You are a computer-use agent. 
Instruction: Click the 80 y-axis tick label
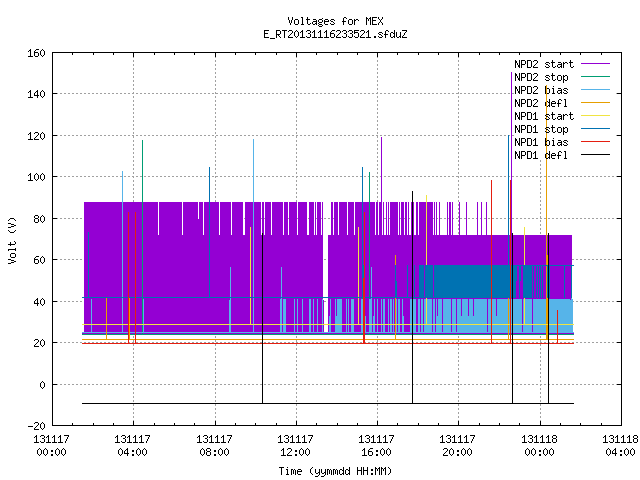coord(39,219)
